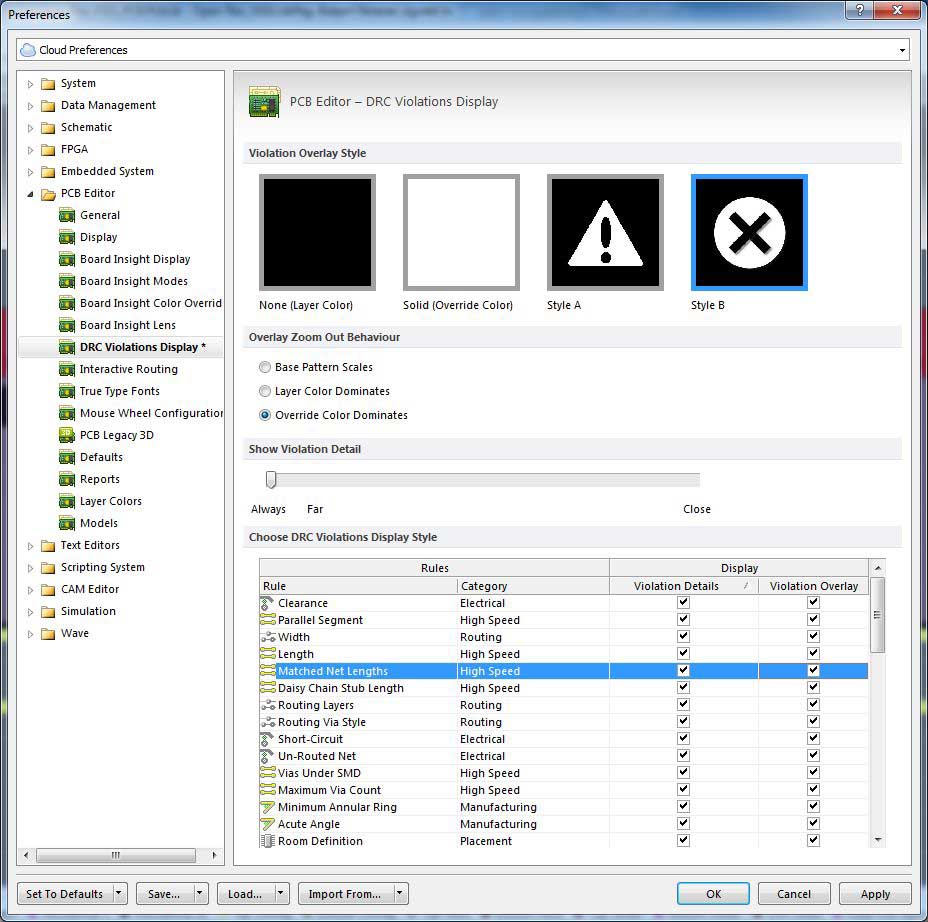Viewport: 928px width, 922px height.
Task: Open the Mouse Wheel Configuration page
Action: click(151, 413)
